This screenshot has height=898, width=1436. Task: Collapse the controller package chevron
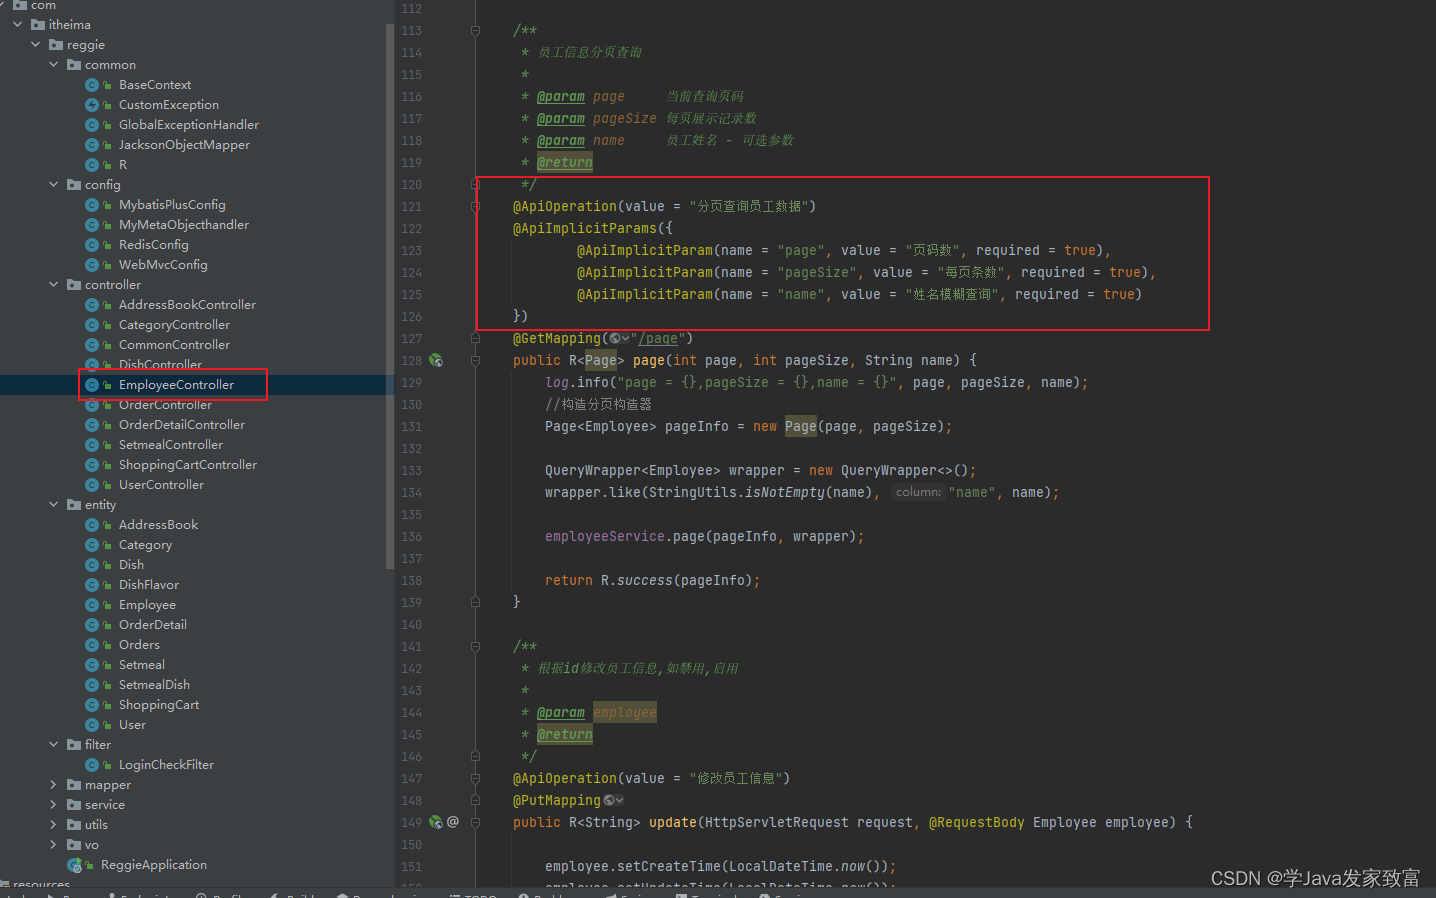pos(54,285)
